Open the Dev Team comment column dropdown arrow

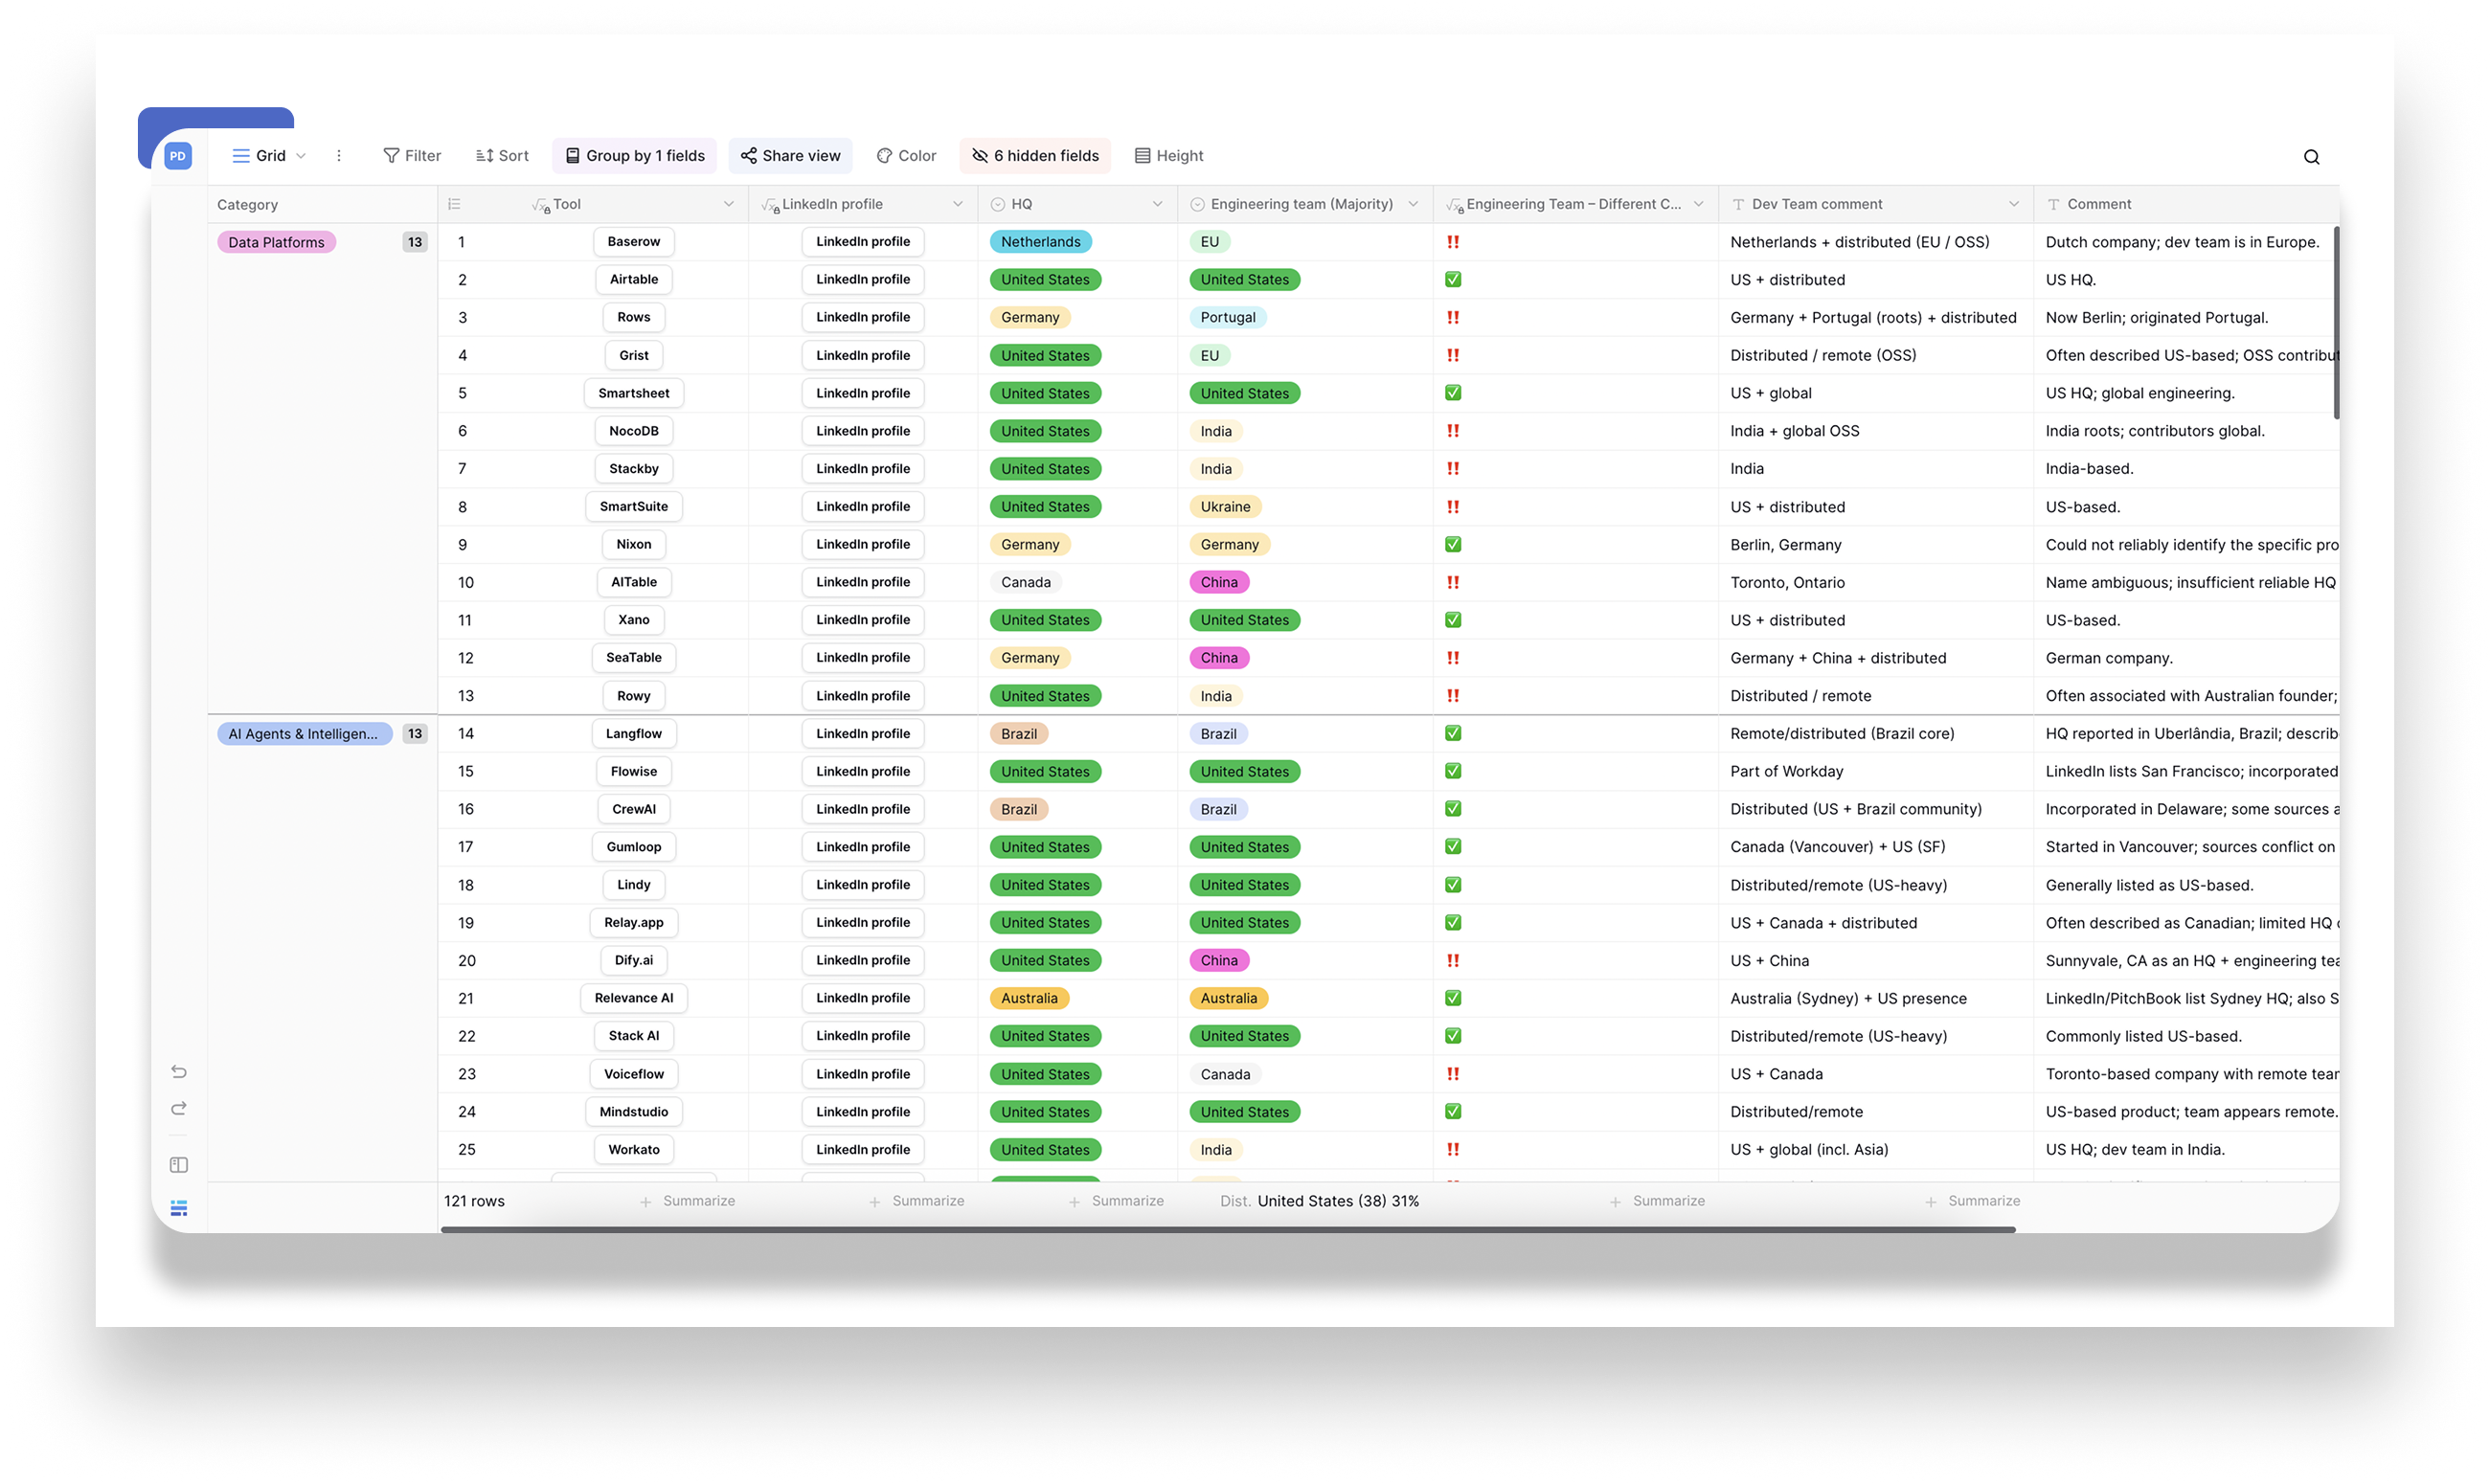[x=2013, y=204]
